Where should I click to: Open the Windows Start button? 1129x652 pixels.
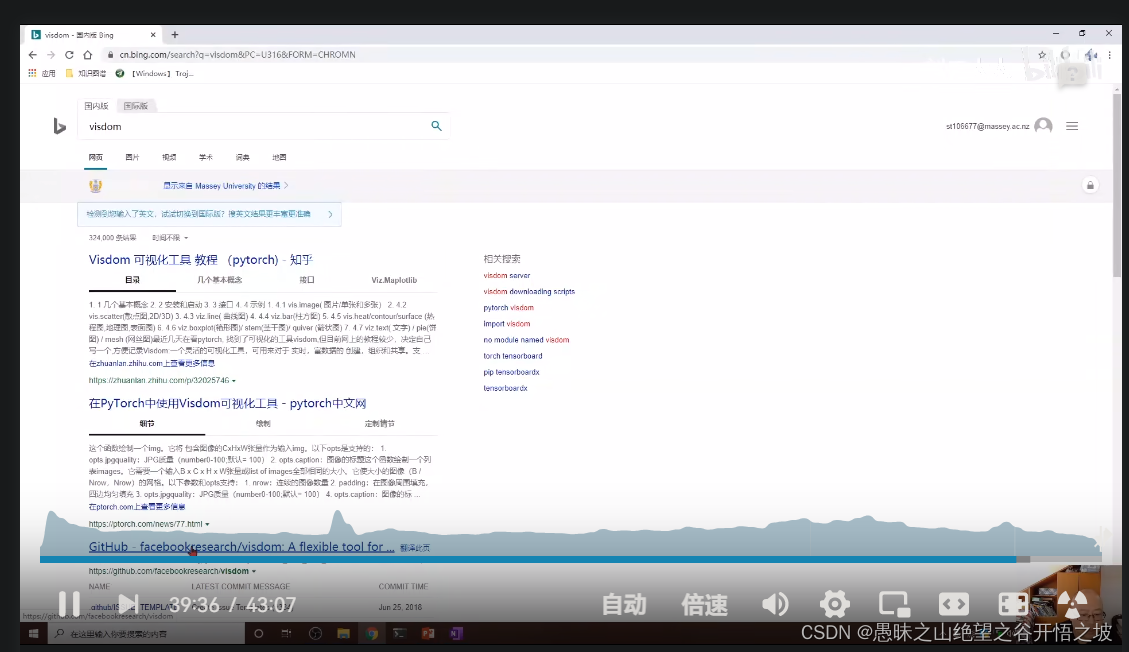point(33,633)
